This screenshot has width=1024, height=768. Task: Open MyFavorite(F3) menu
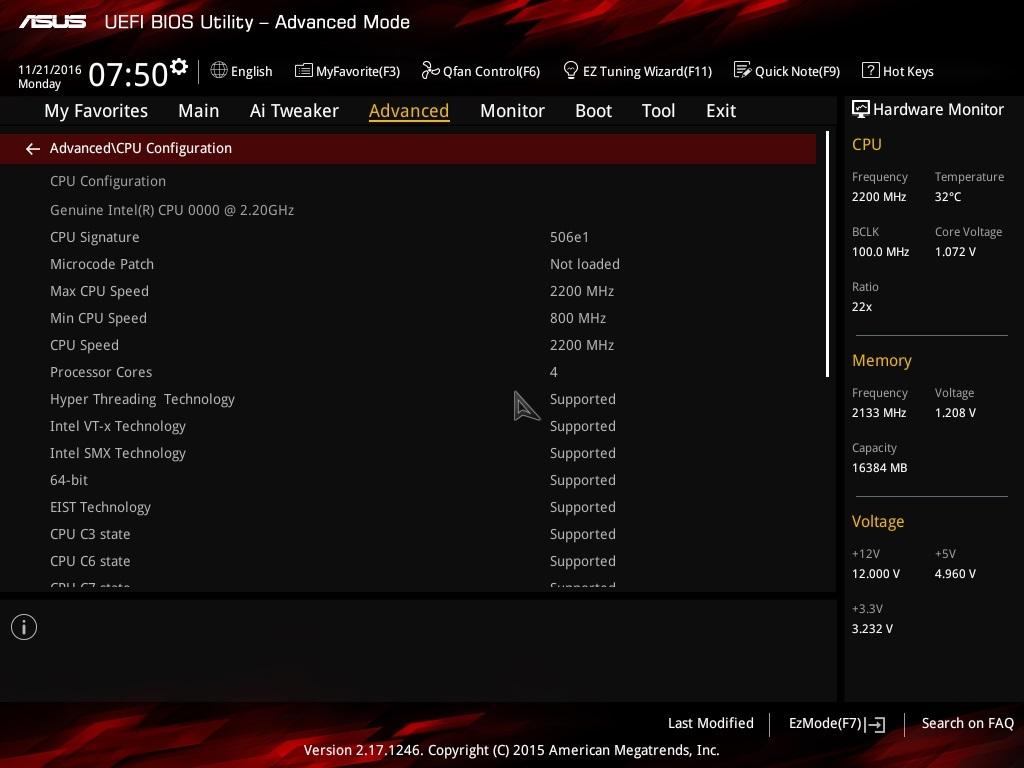click(347, 71)
